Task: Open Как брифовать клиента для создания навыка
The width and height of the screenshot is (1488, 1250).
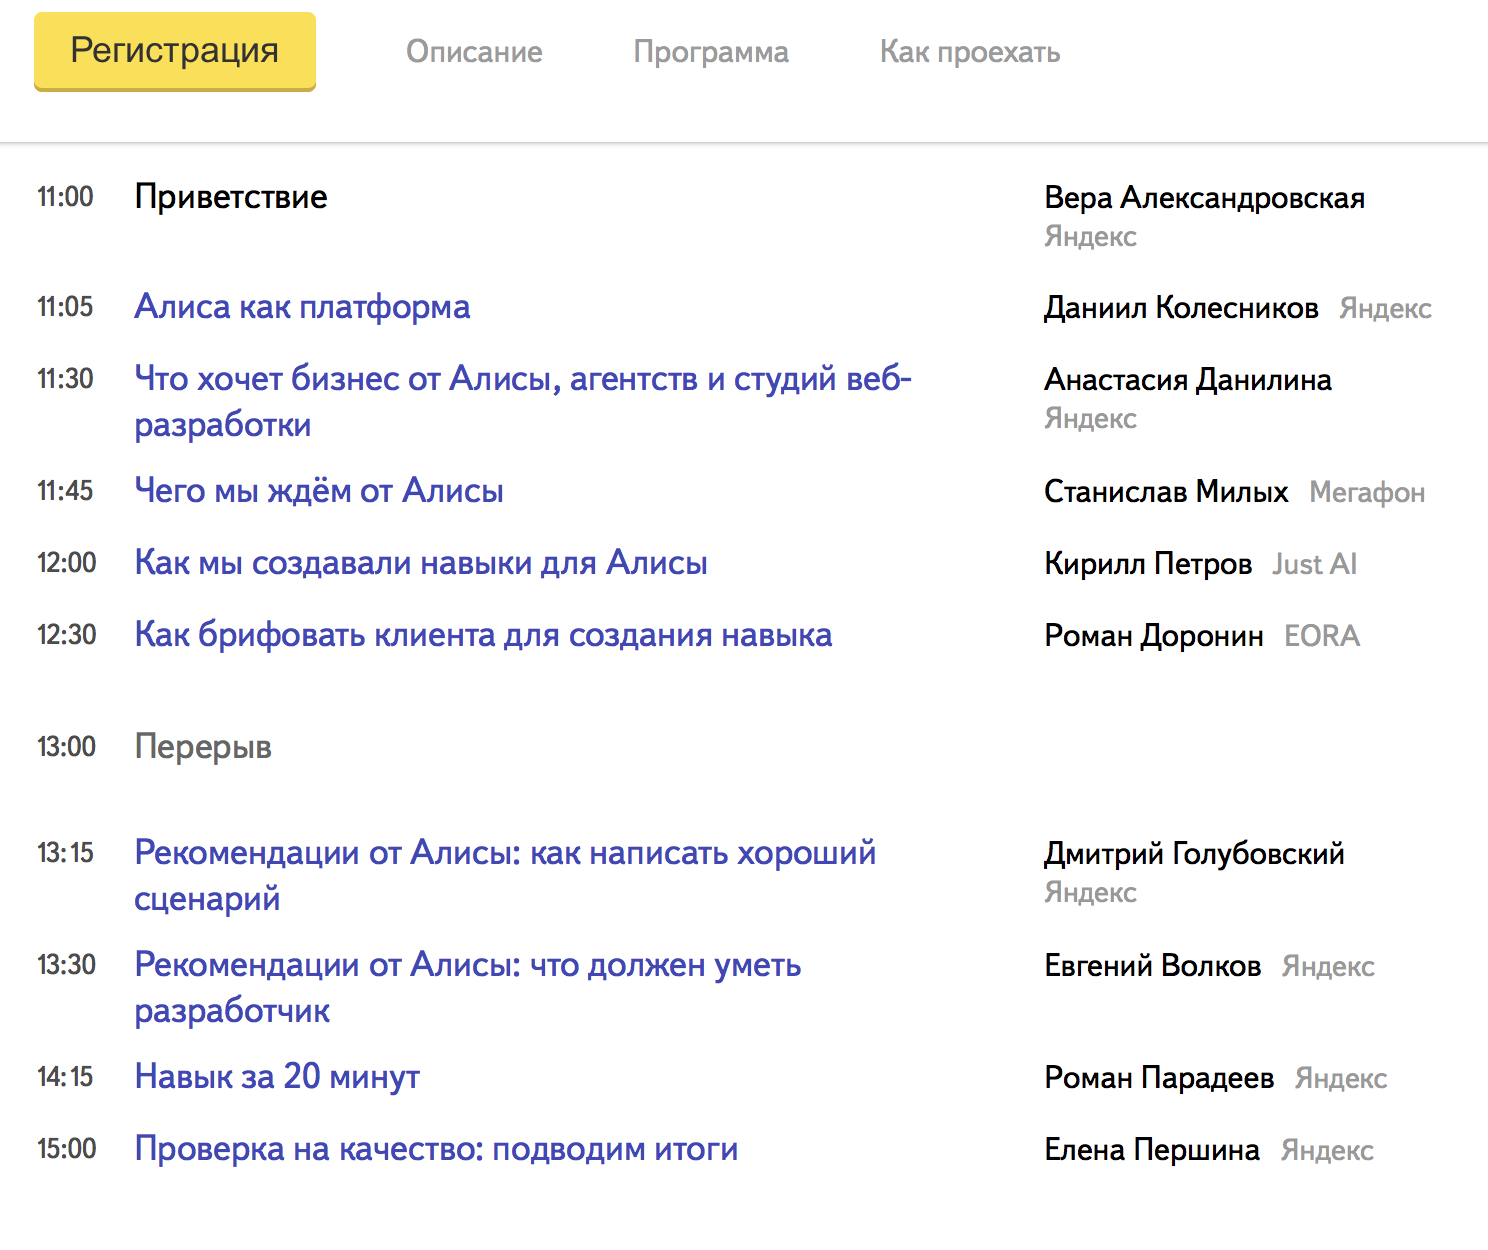Action: pos(483,635)
